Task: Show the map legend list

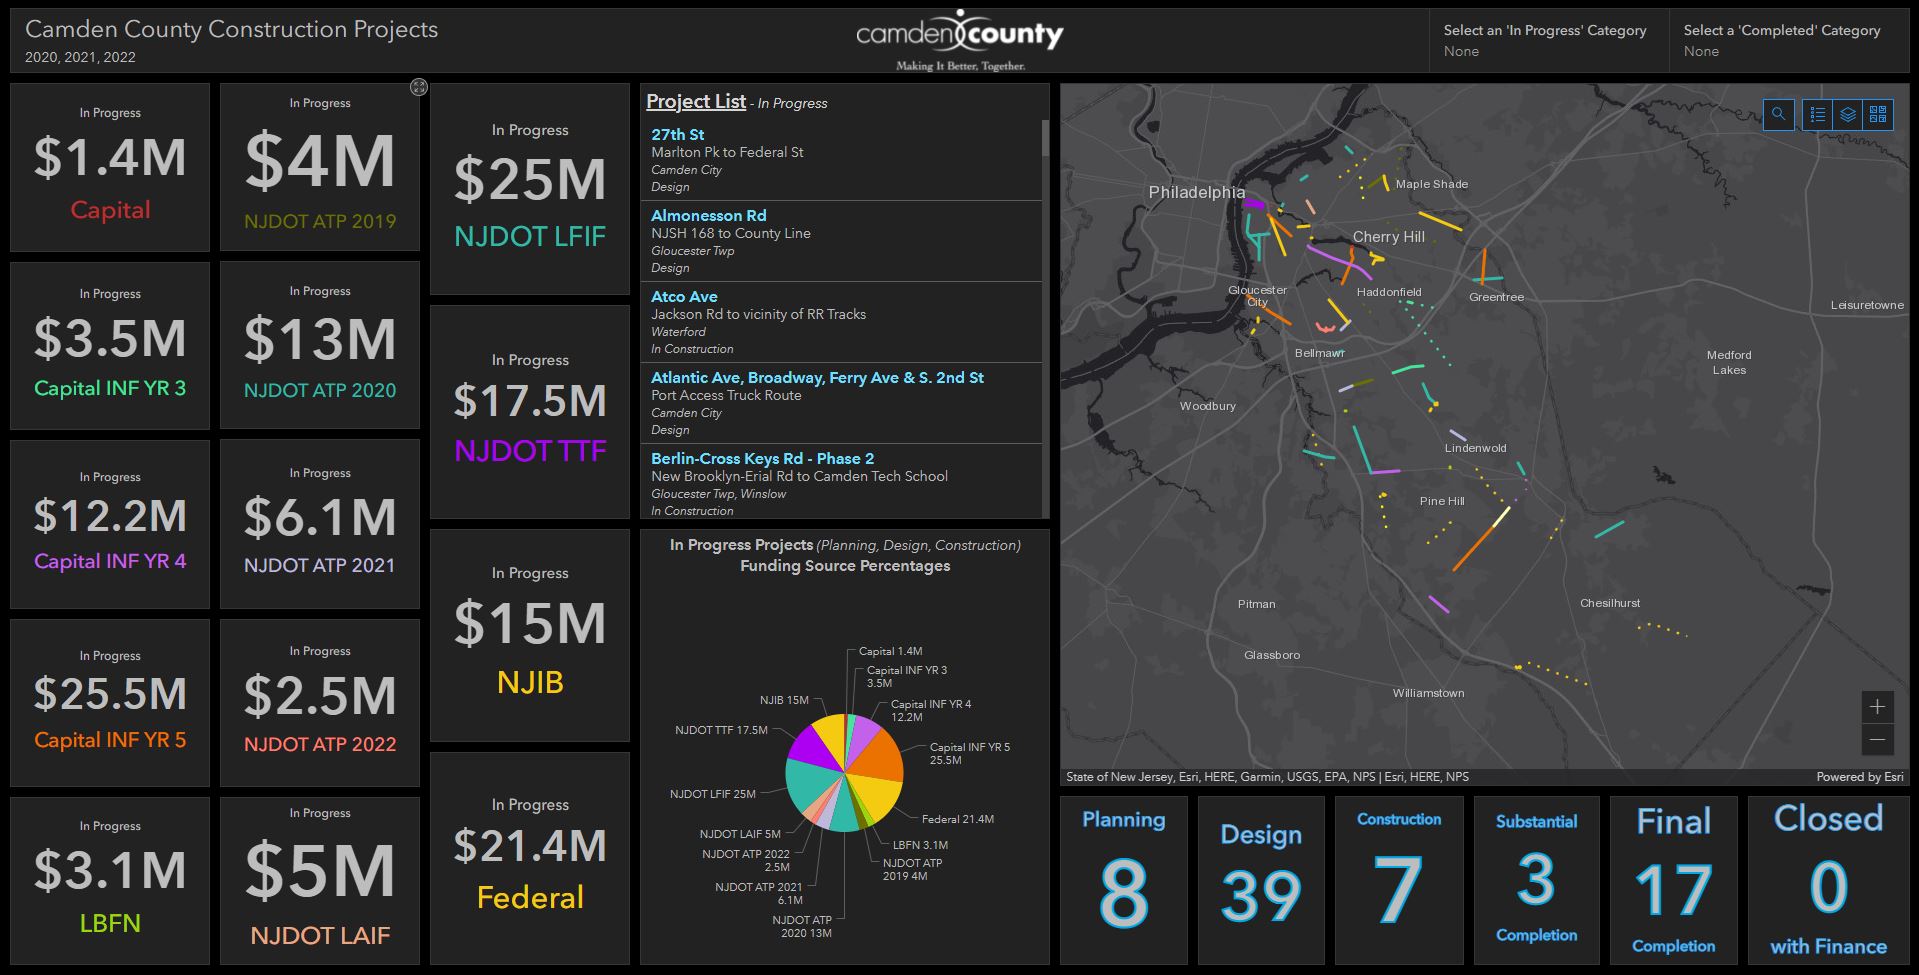Action: click(x=1818, y=114)
